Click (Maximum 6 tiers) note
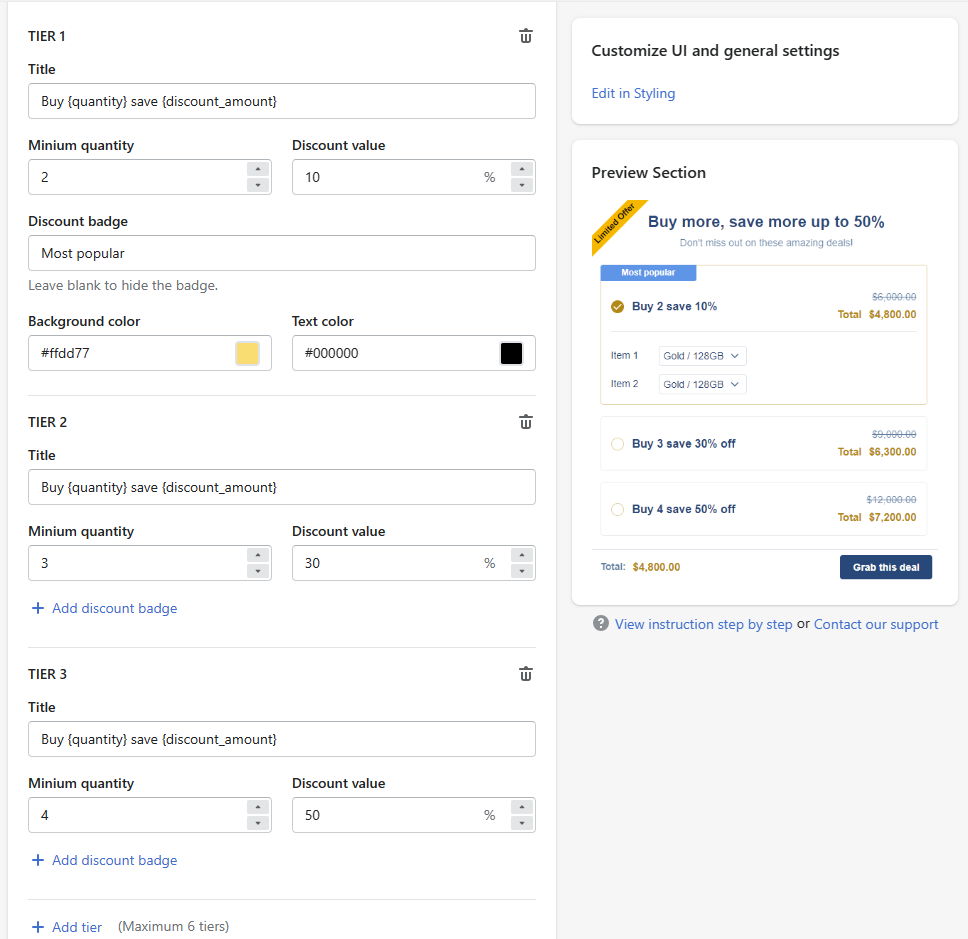968x939 pixels. click(173, 926)
